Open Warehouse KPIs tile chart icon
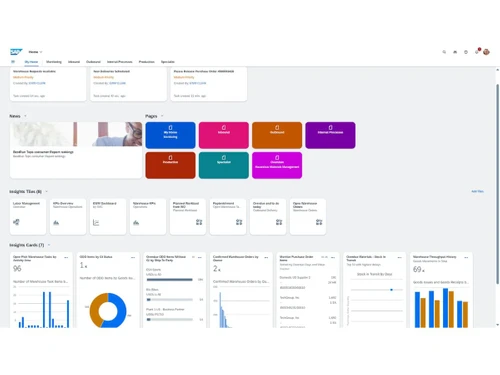This screenshot has height=375, width=500. click(136, 222)
